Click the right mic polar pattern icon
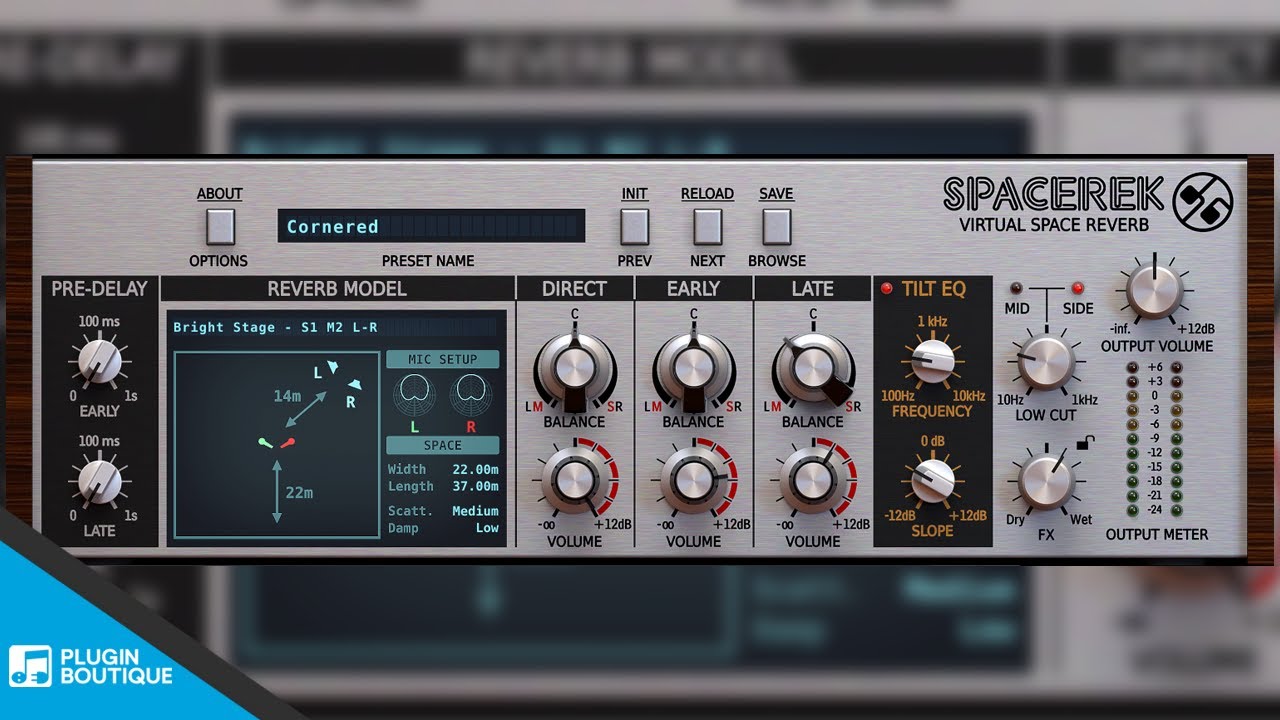The height and width of the screenshot is (720, 1280). [x=470, y=395]
